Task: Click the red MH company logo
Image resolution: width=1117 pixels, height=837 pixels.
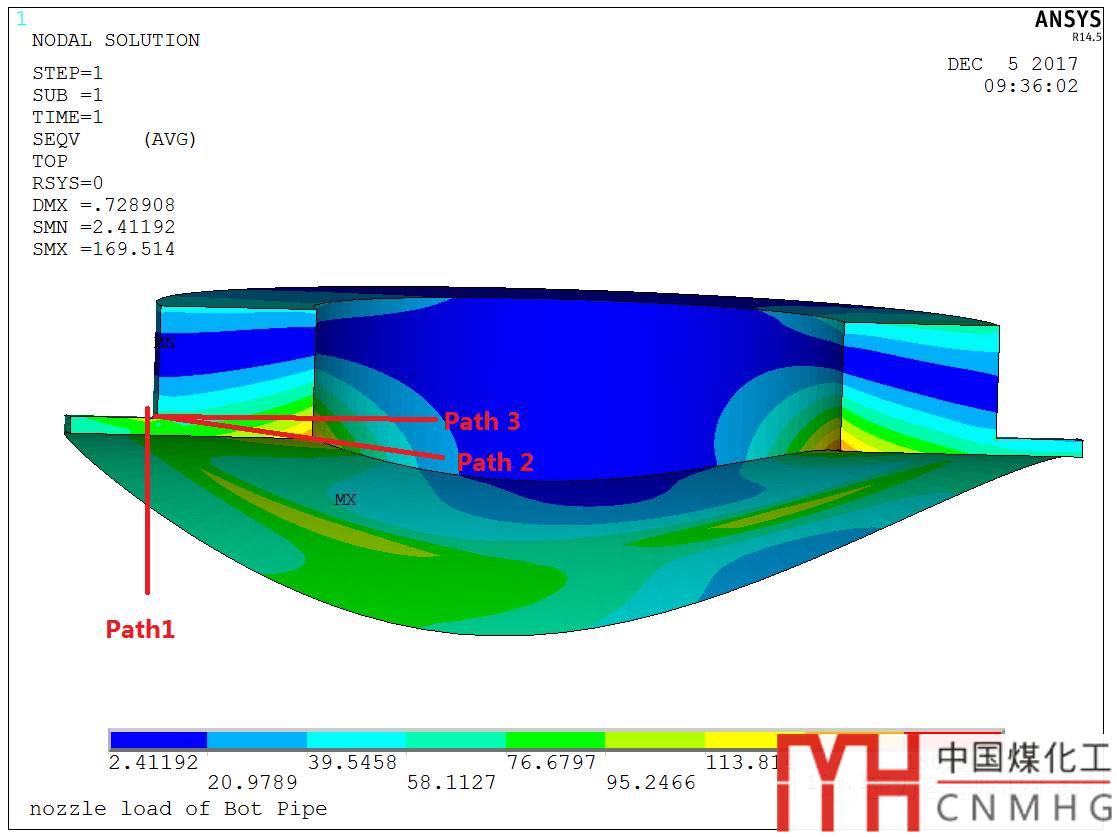Action: 846,783
